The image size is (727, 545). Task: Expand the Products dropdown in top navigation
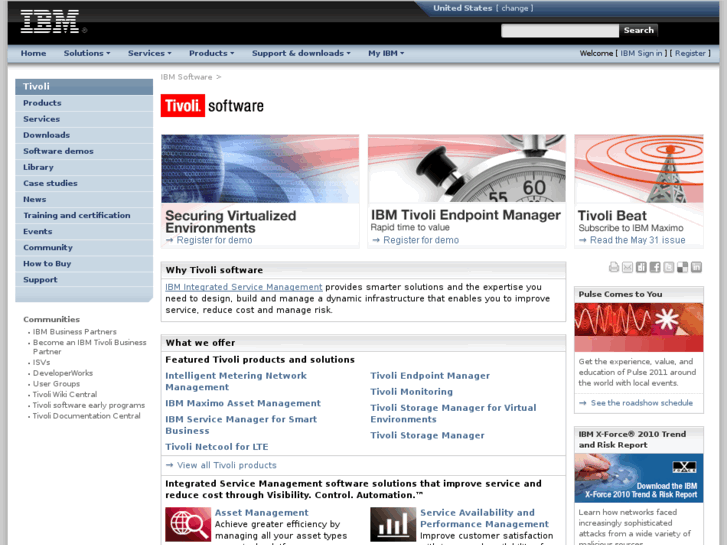coord(211,53)
